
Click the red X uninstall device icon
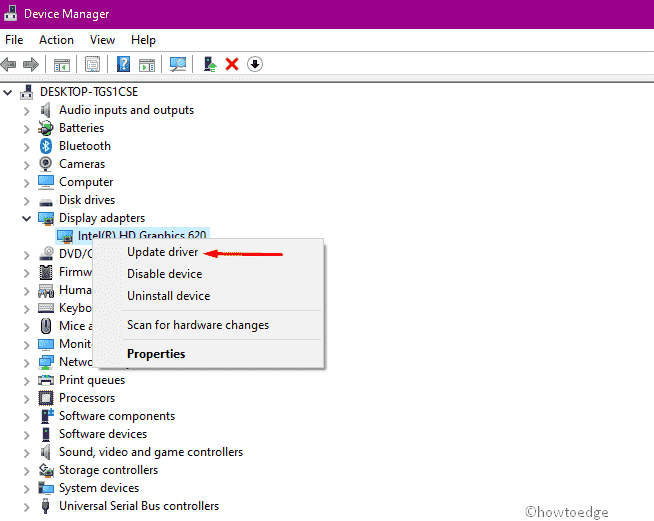pyautogui.click(x=232, y=65)
